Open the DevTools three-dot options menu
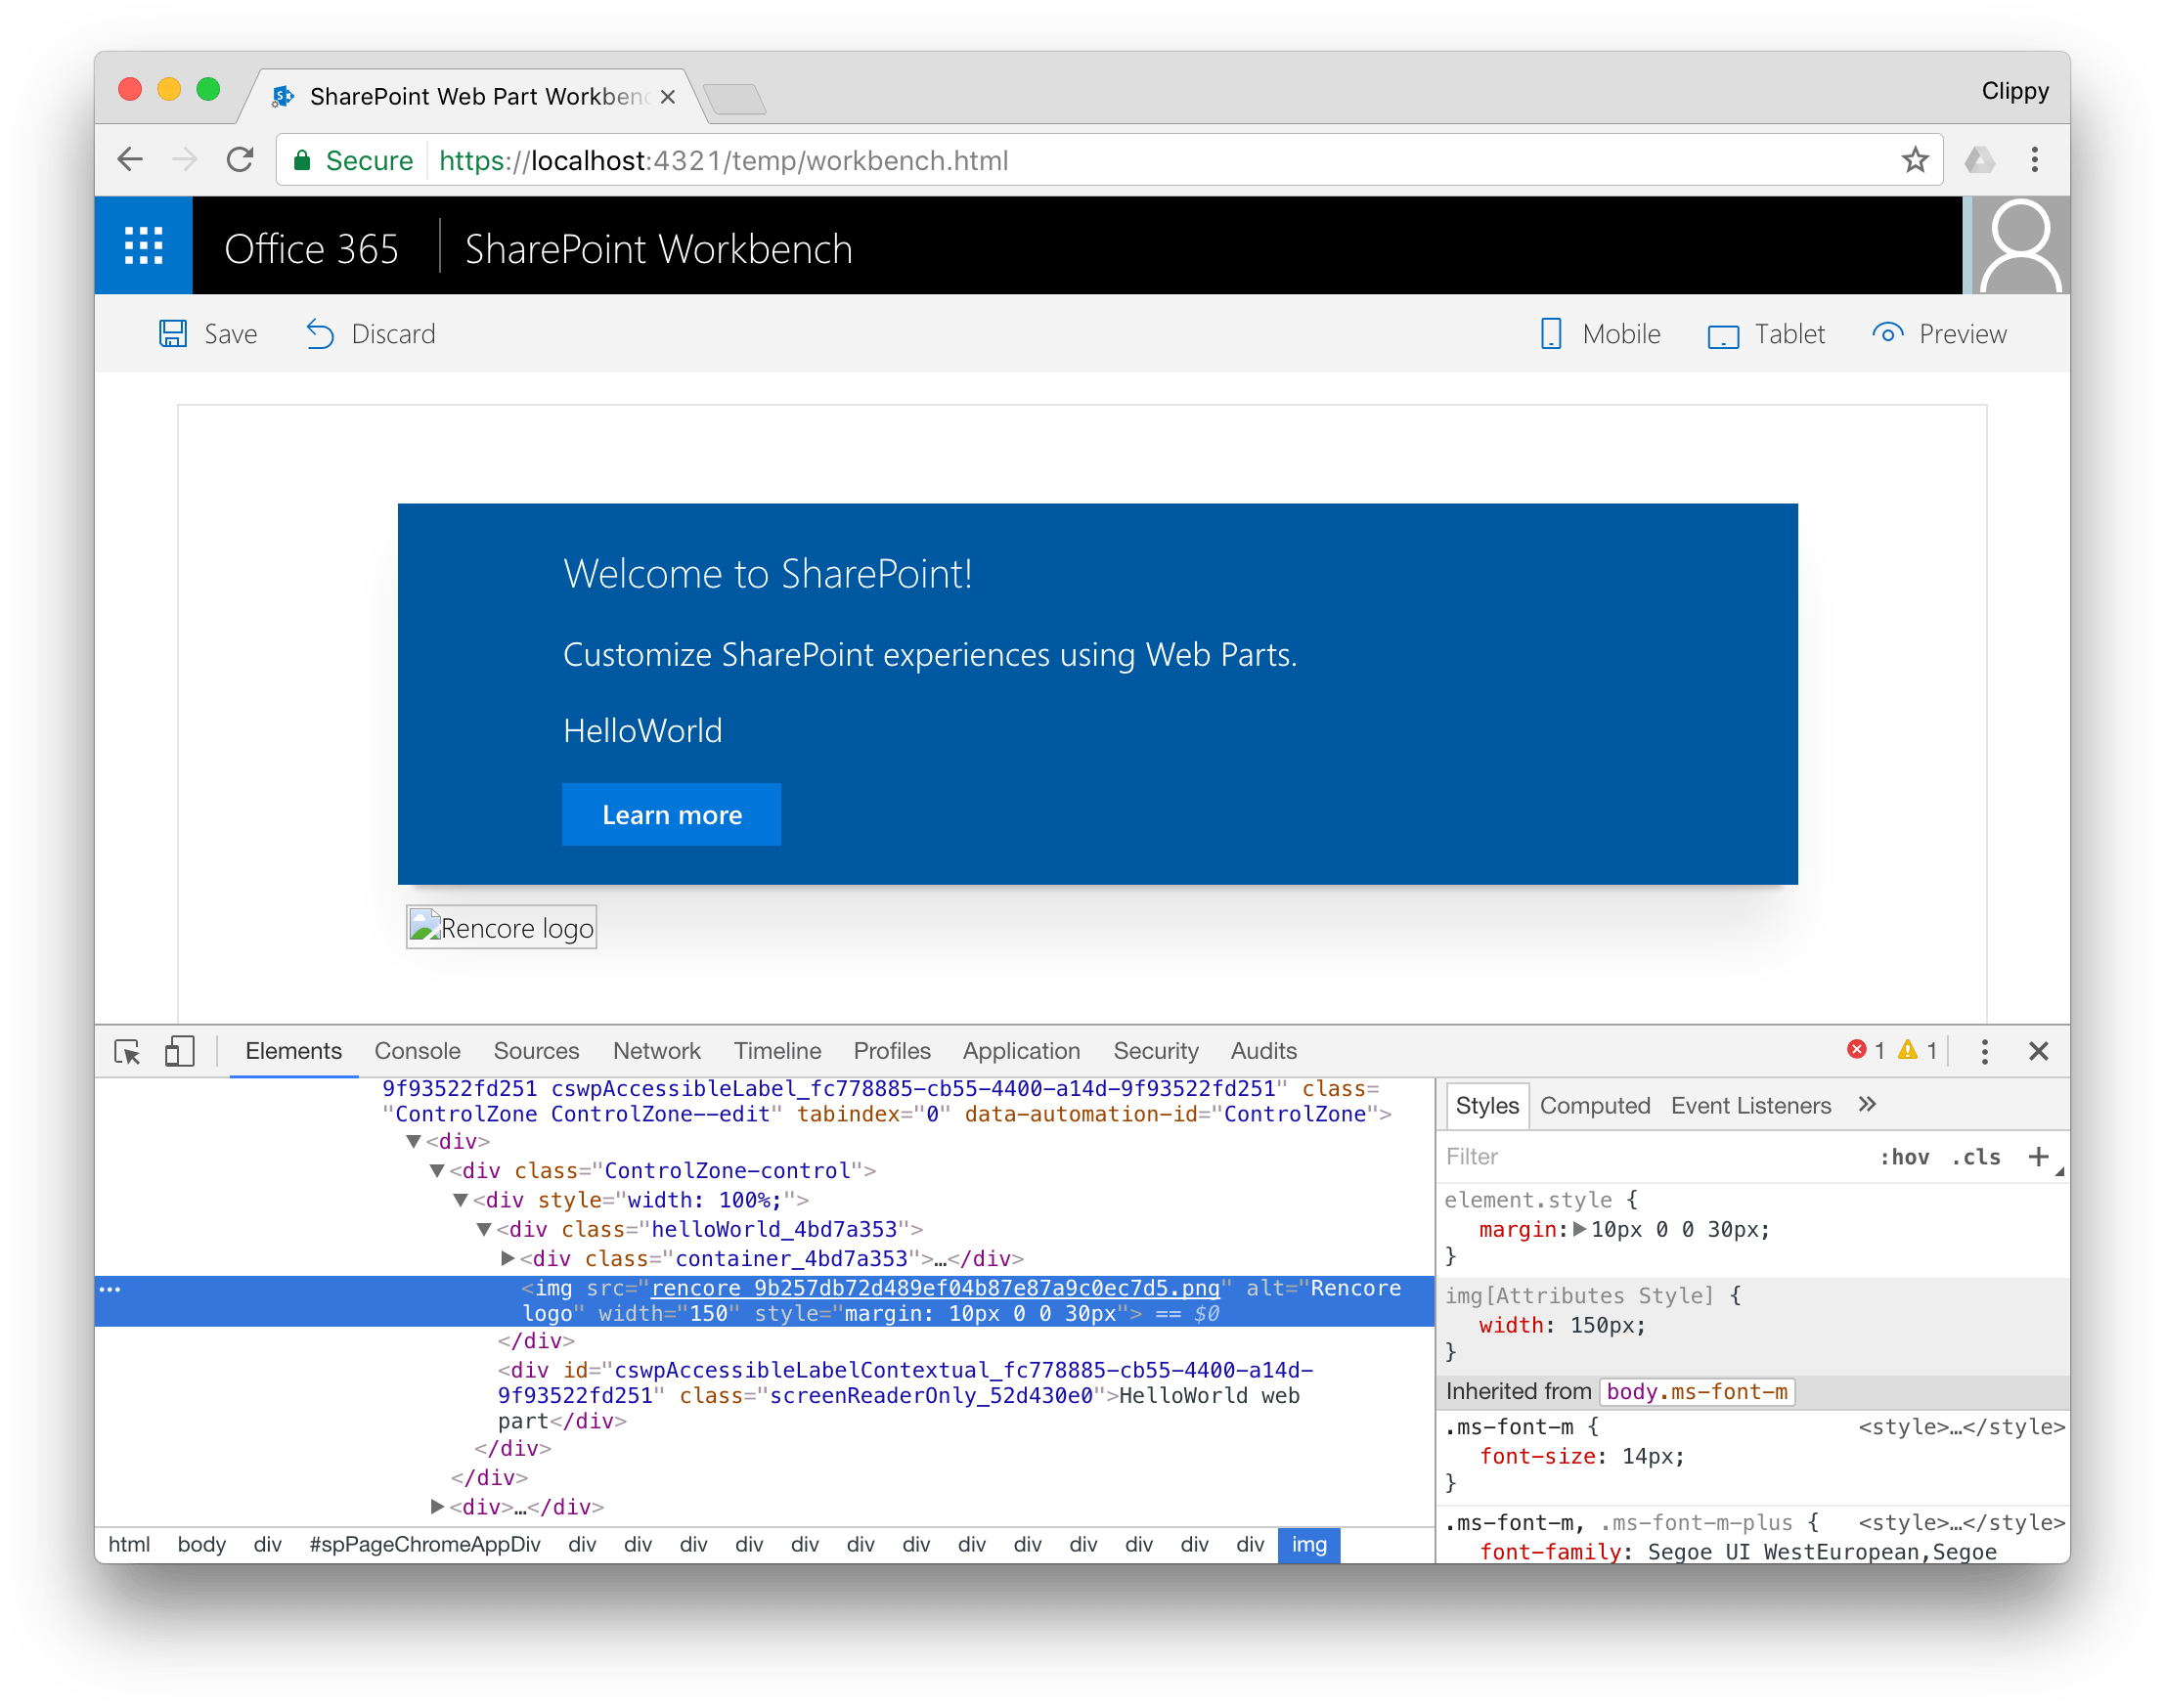The height and width of the screenshot is (1708, 2164). pyautogui.click(x=1983, y=1052)
